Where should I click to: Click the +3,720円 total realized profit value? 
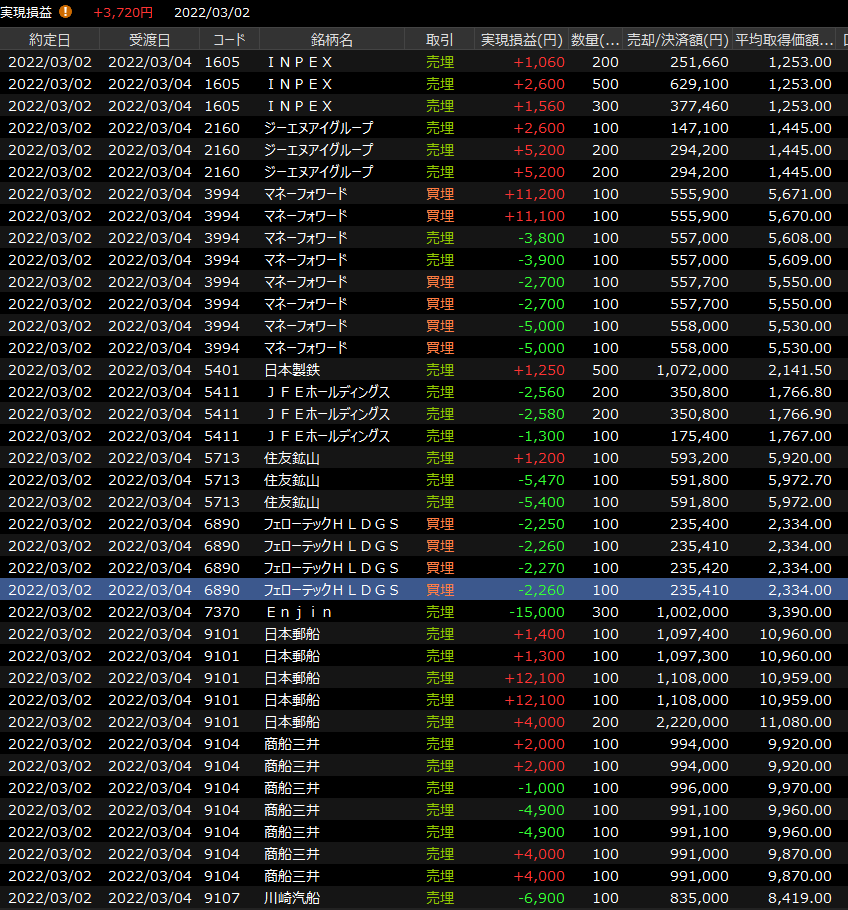(x=122, y=12)
